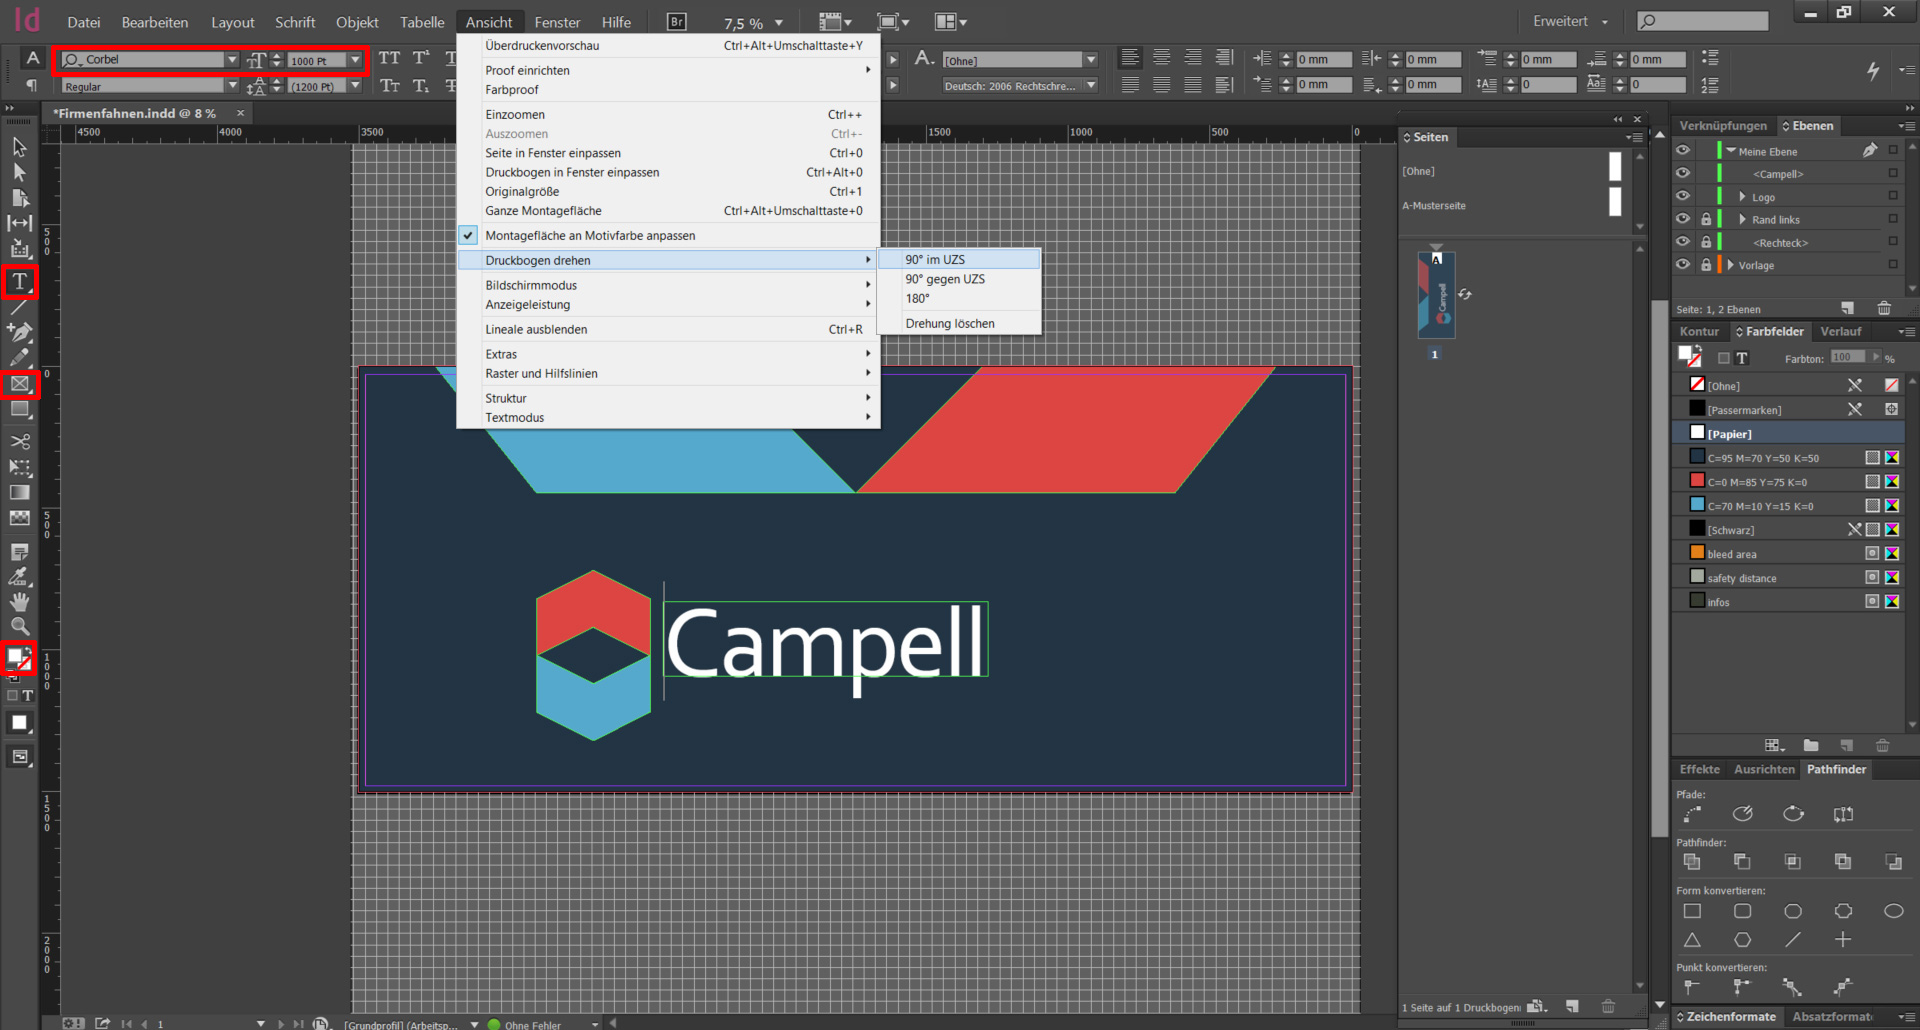
Task: Select the Zoom magnifier tool
Action: 20,626
